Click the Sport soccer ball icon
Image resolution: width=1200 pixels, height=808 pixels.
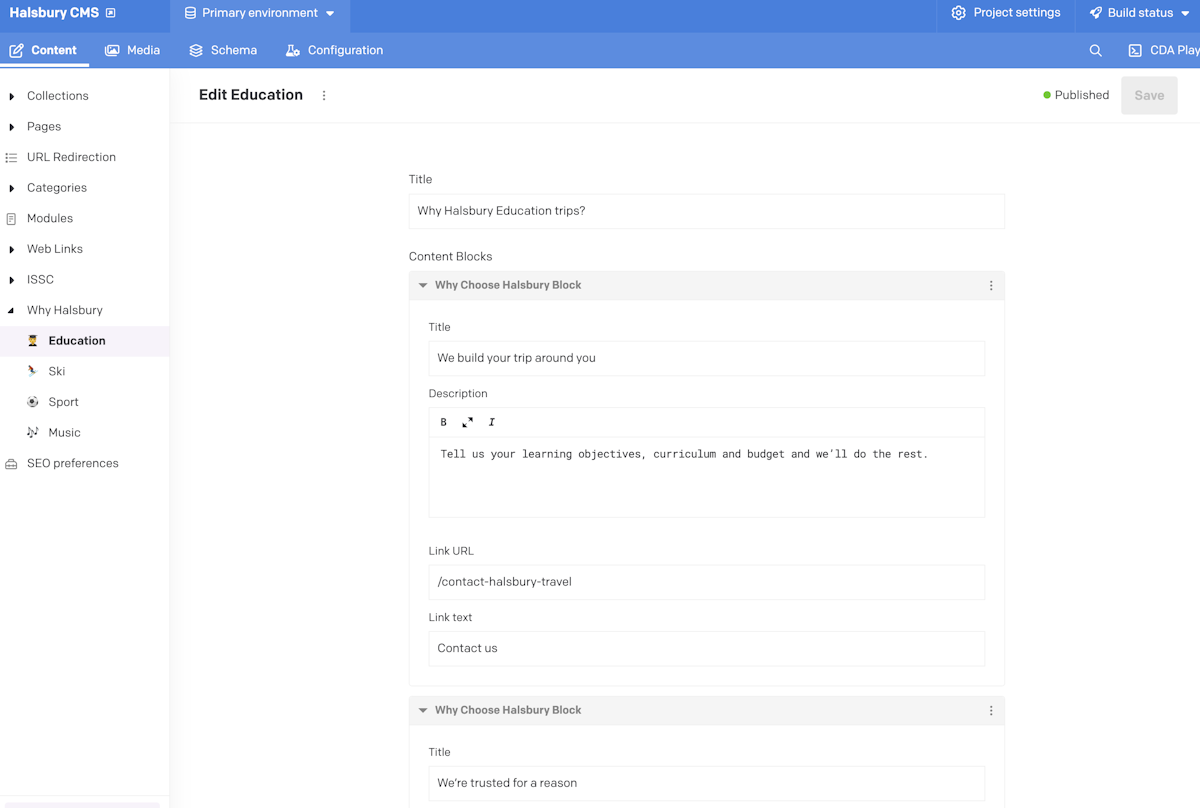[33, 402]
